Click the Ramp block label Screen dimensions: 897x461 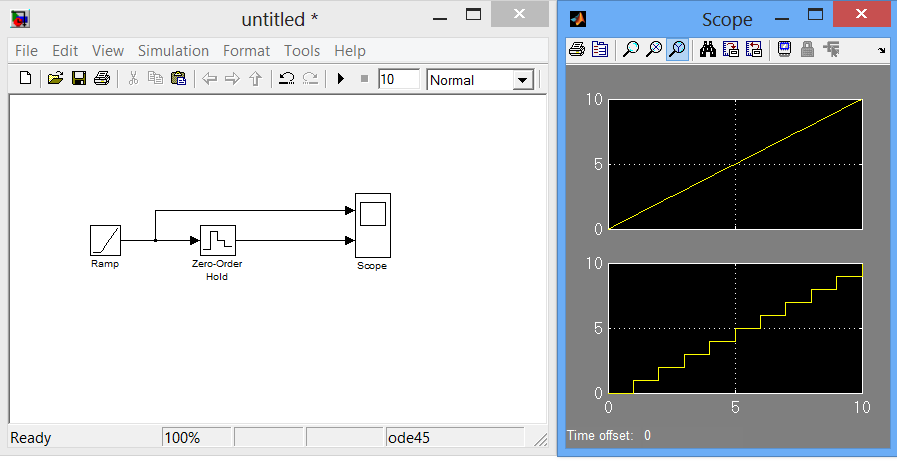[105, 264]
